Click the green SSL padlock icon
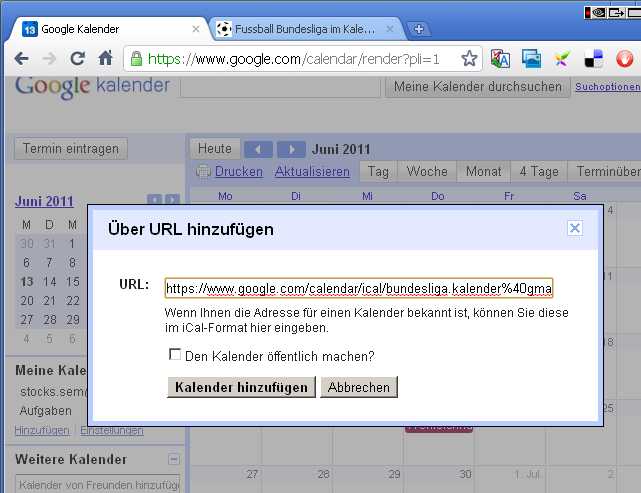This screenshot has width=641, height=493. (x=136, y=59)
